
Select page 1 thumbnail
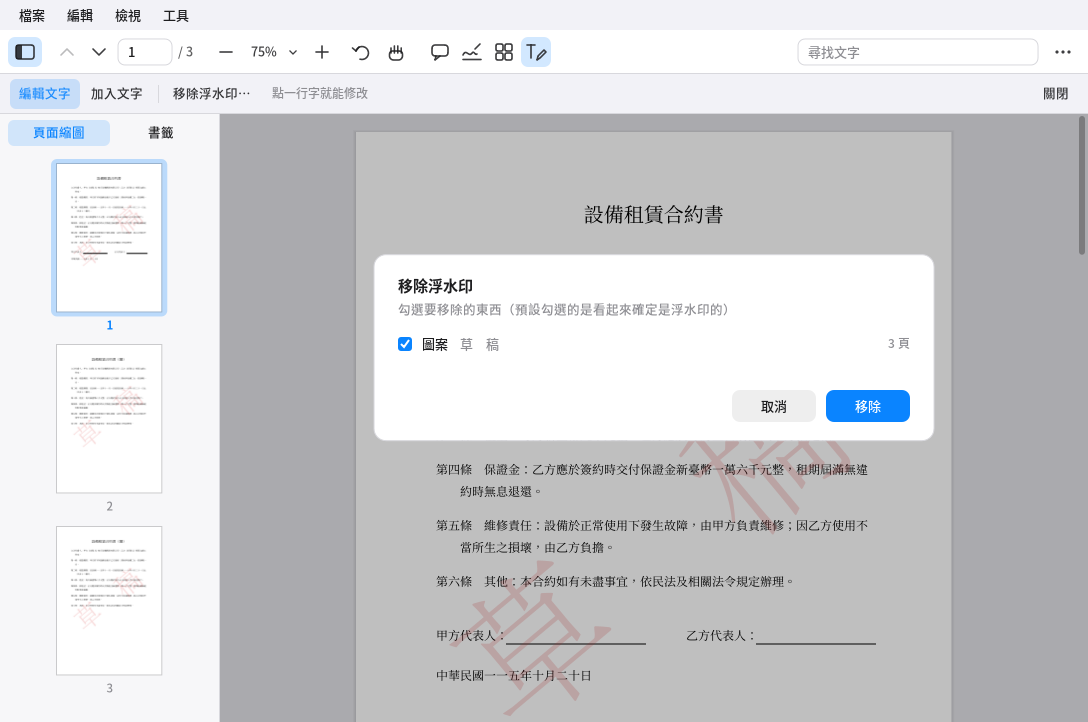(x=109, y=238)
